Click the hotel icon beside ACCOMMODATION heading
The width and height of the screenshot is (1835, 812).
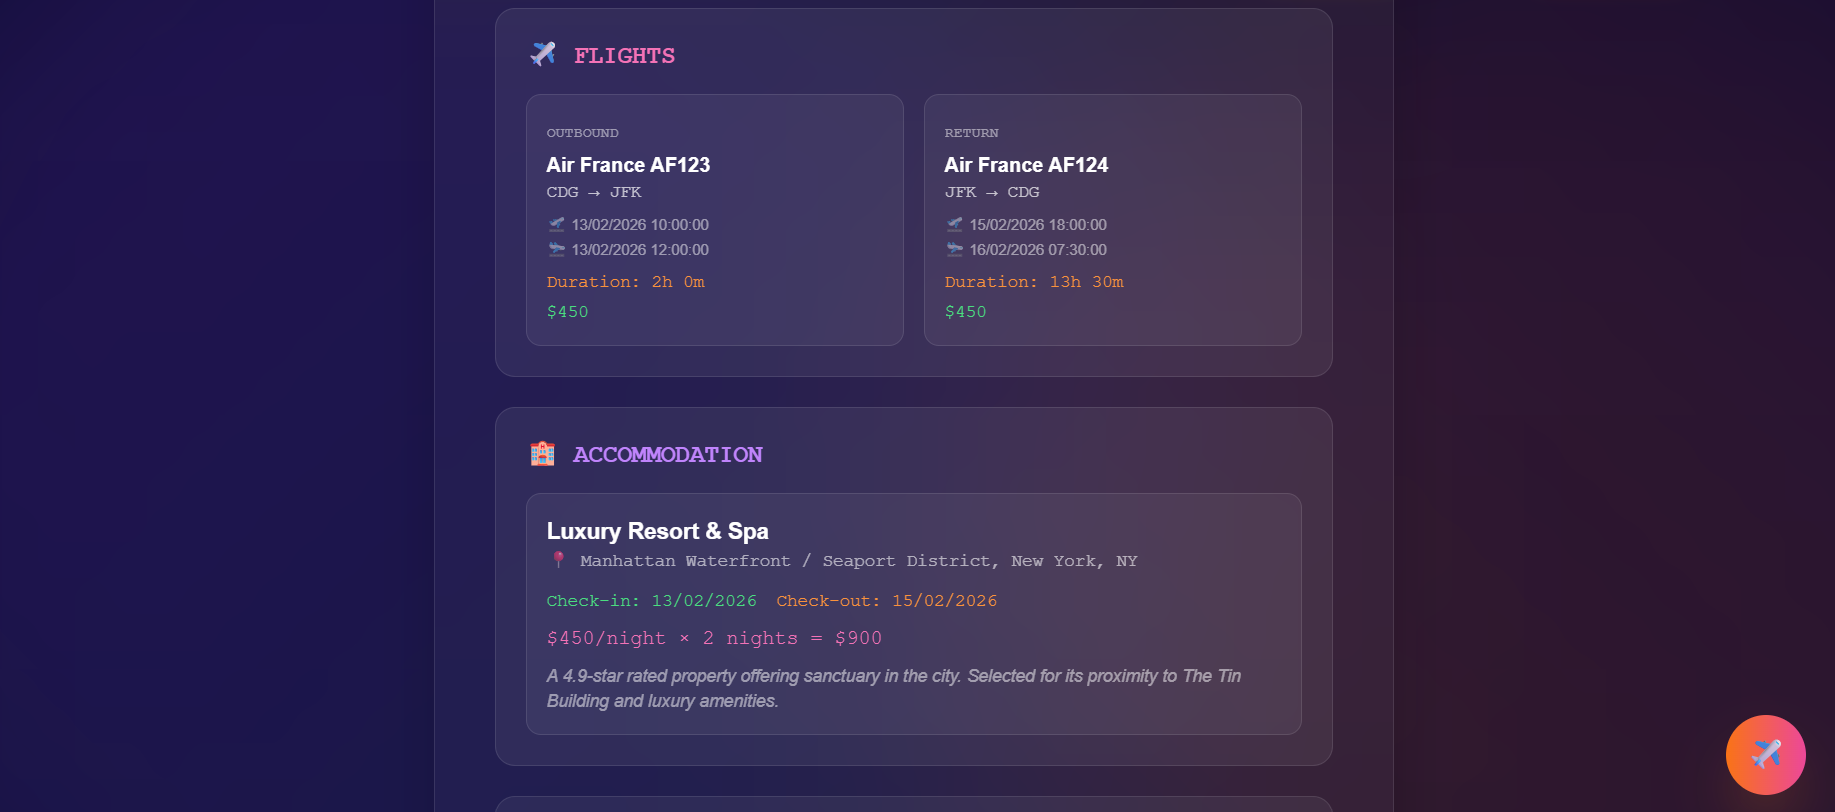tap(542, 453)
